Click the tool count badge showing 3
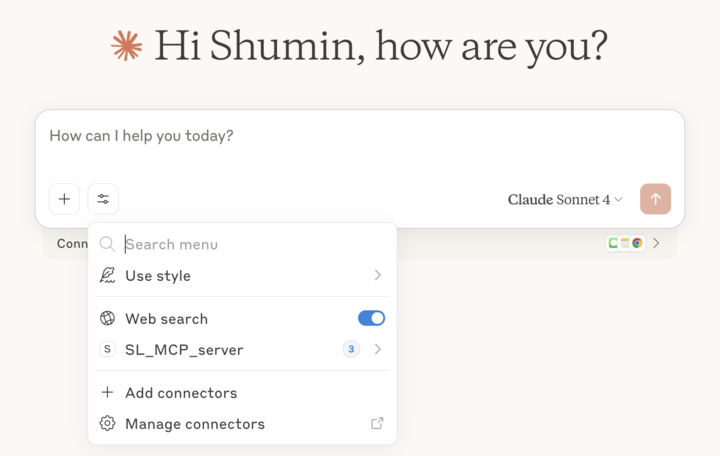Screen dimensions: 720x456 click(351, 349)
